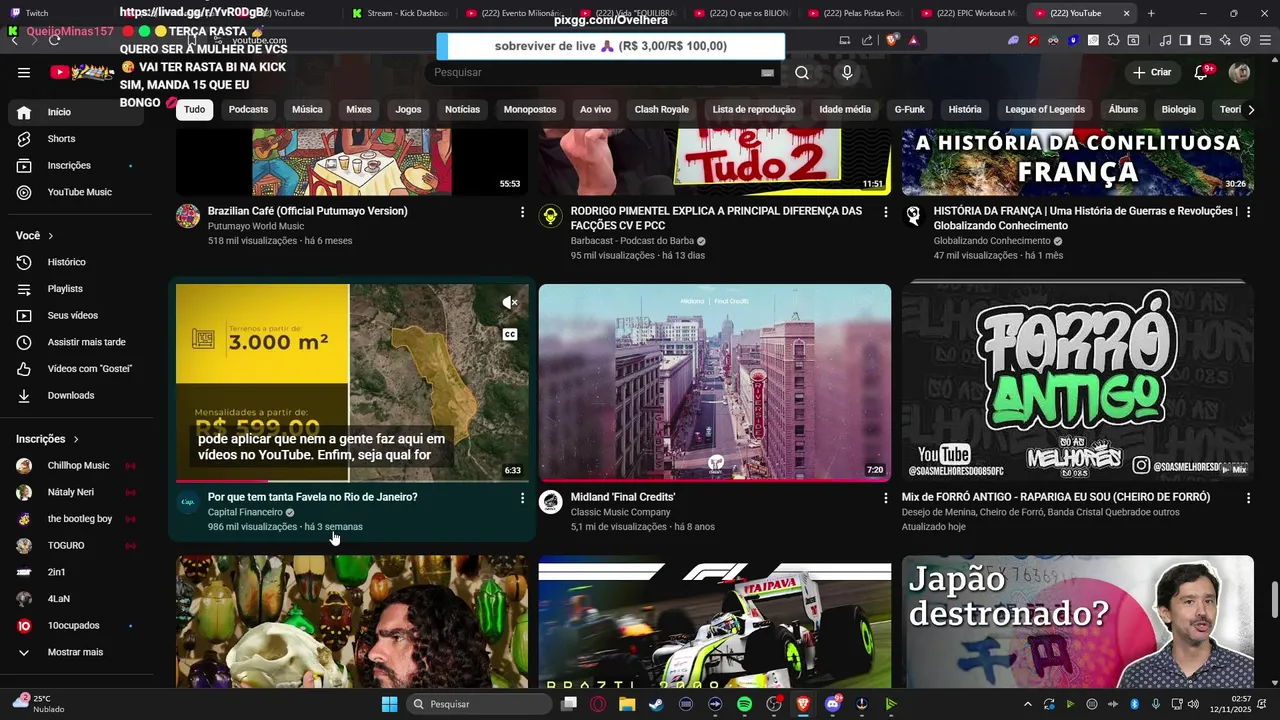The image size is (1280, 720).
Task: Open Spotify from the taskbar
Action: tap(744, 704)
